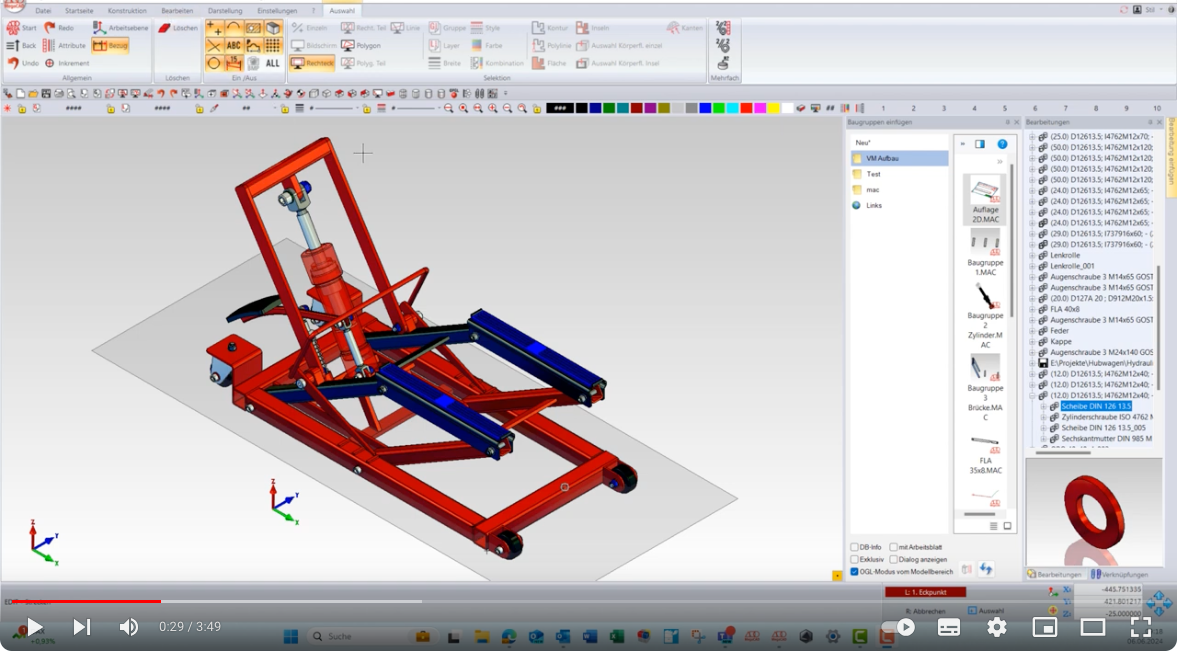This screenshot has height=651, width=1177.
Task: Open the Datei menu
Action: click(x=44, y=11)
